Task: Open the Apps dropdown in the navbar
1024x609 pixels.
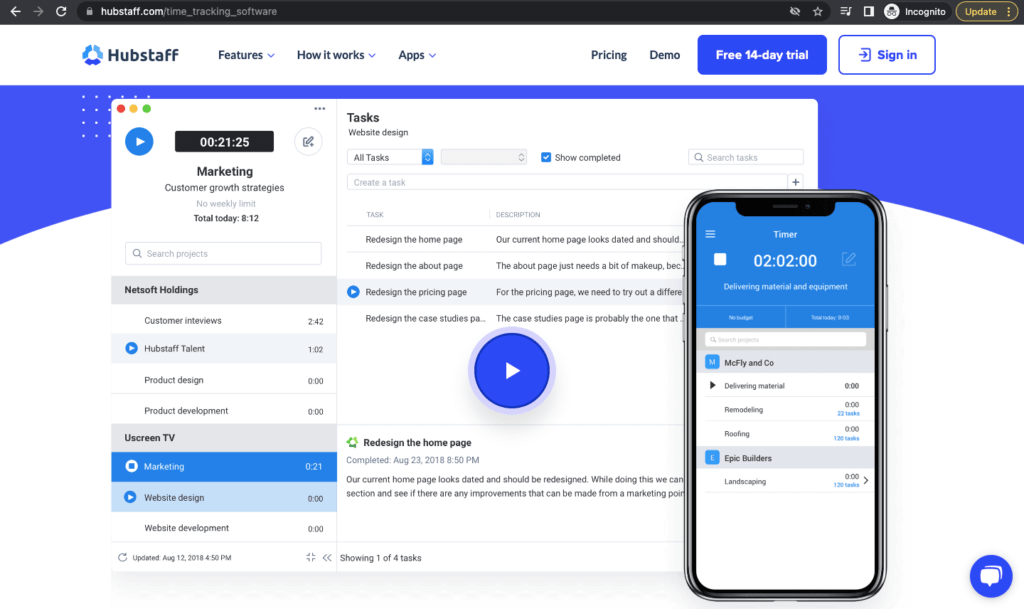Action: click(x=416, y=55)
